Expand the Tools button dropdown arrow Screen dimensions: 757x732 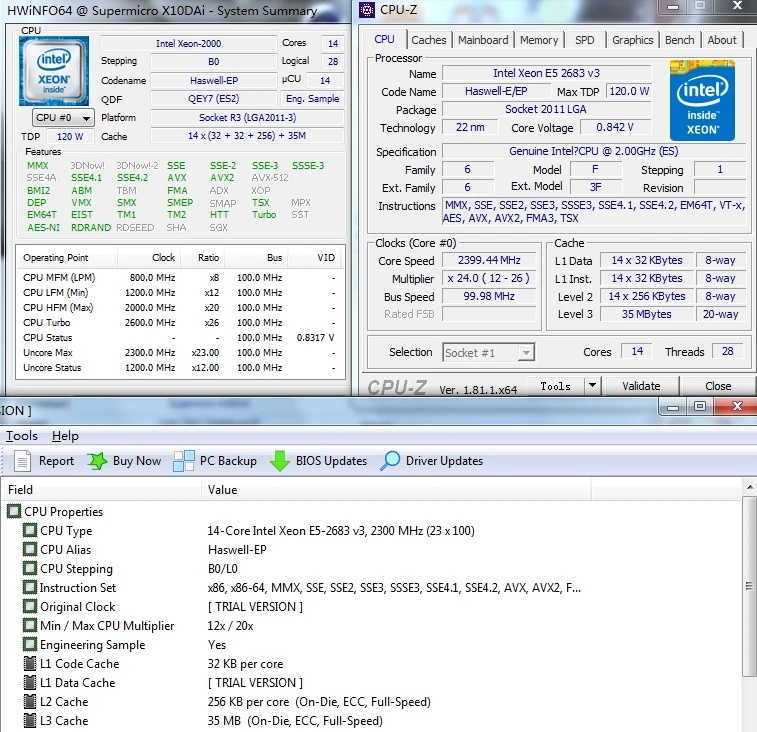(592, 386)
